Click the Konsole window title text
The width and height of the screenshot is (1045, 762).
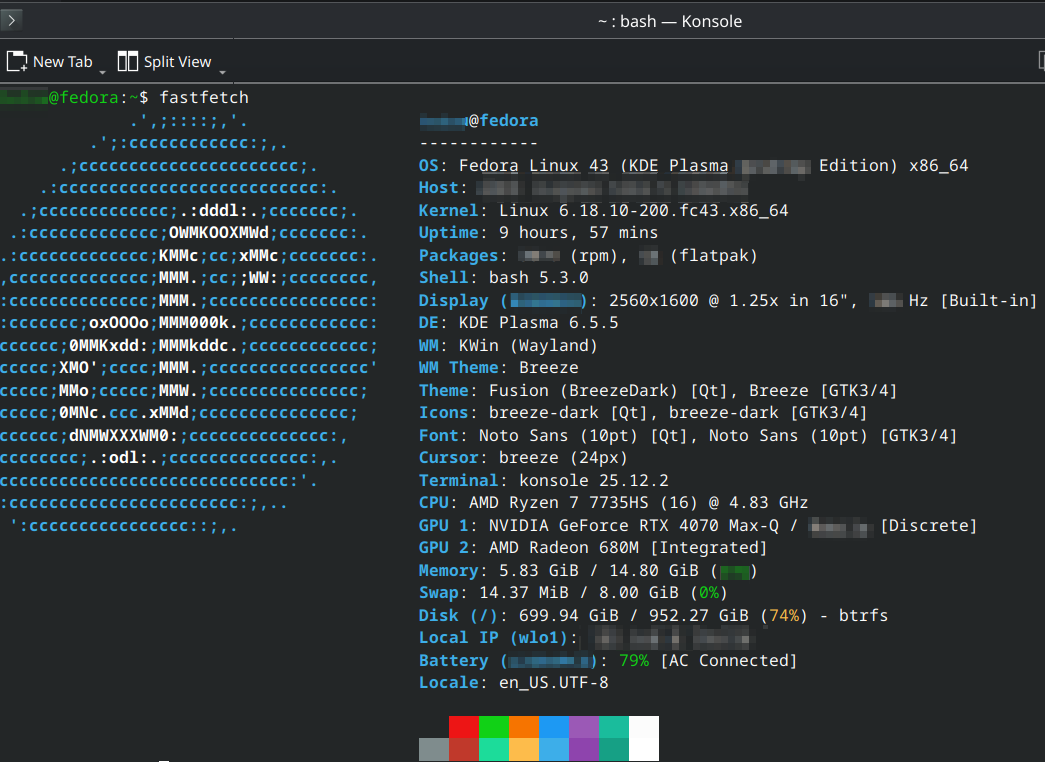point(669,21)
